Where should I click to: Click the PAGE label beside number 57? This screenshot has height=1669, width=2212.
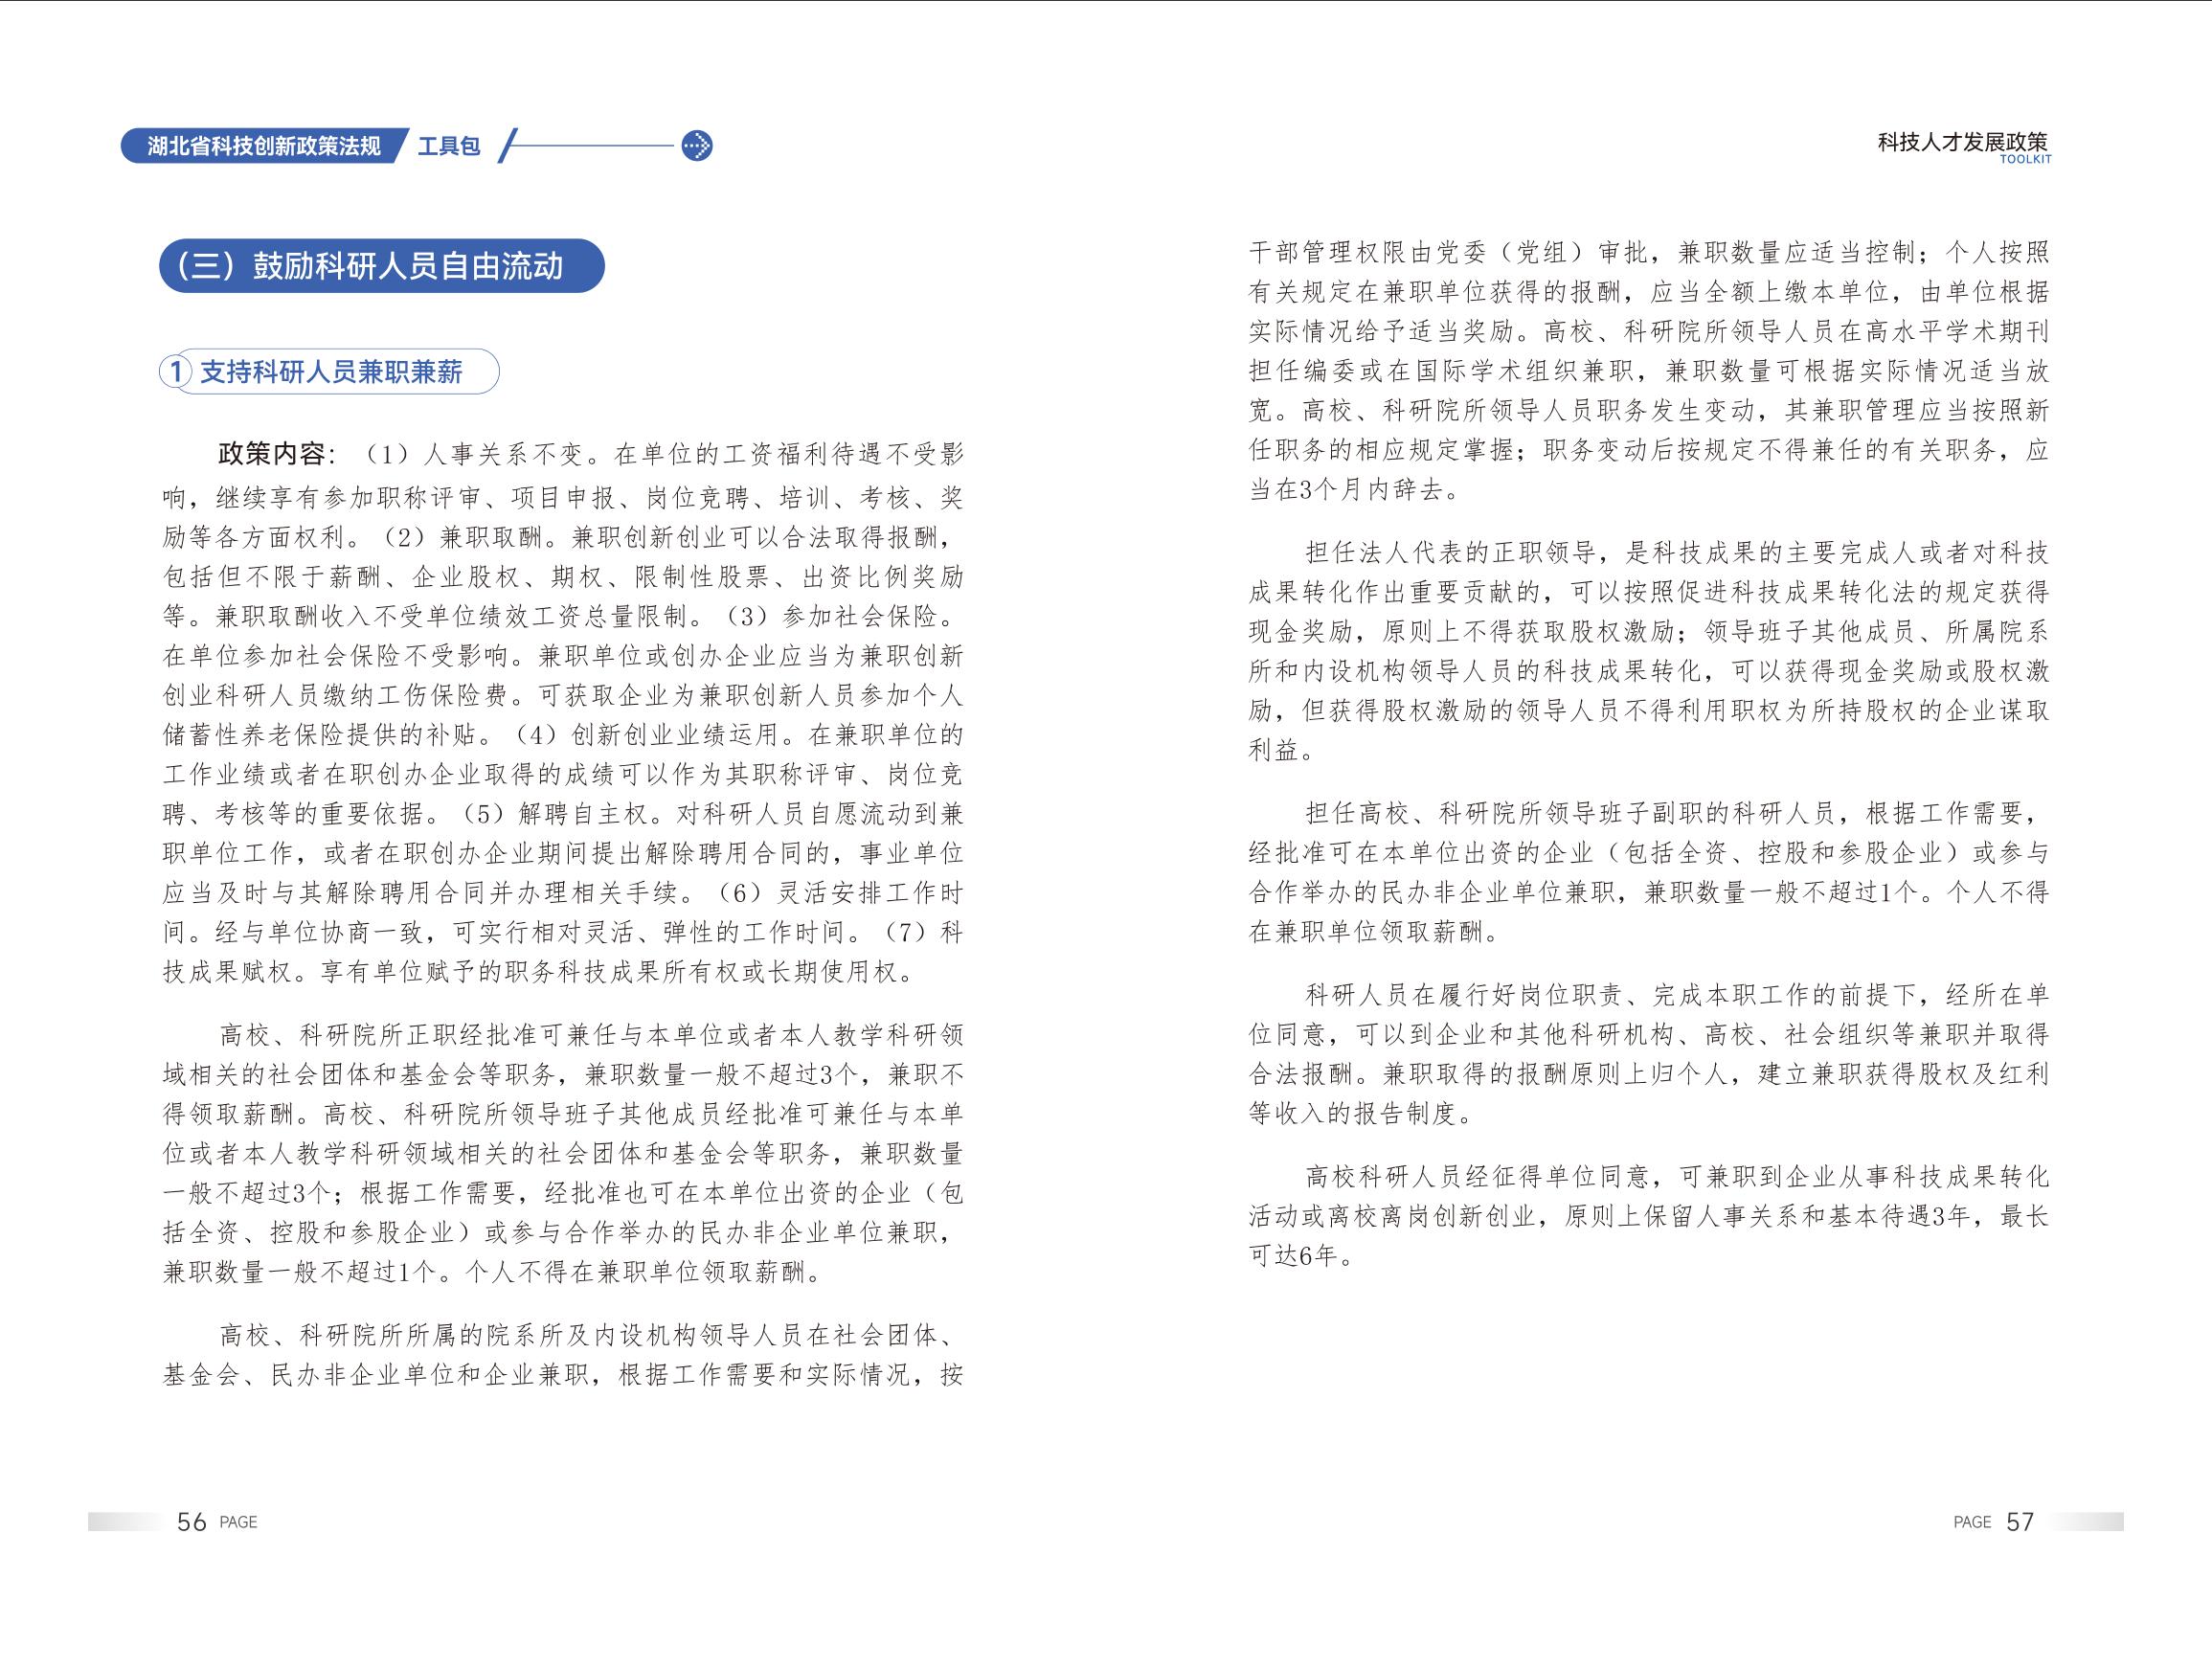[x=1972, y=1522]
